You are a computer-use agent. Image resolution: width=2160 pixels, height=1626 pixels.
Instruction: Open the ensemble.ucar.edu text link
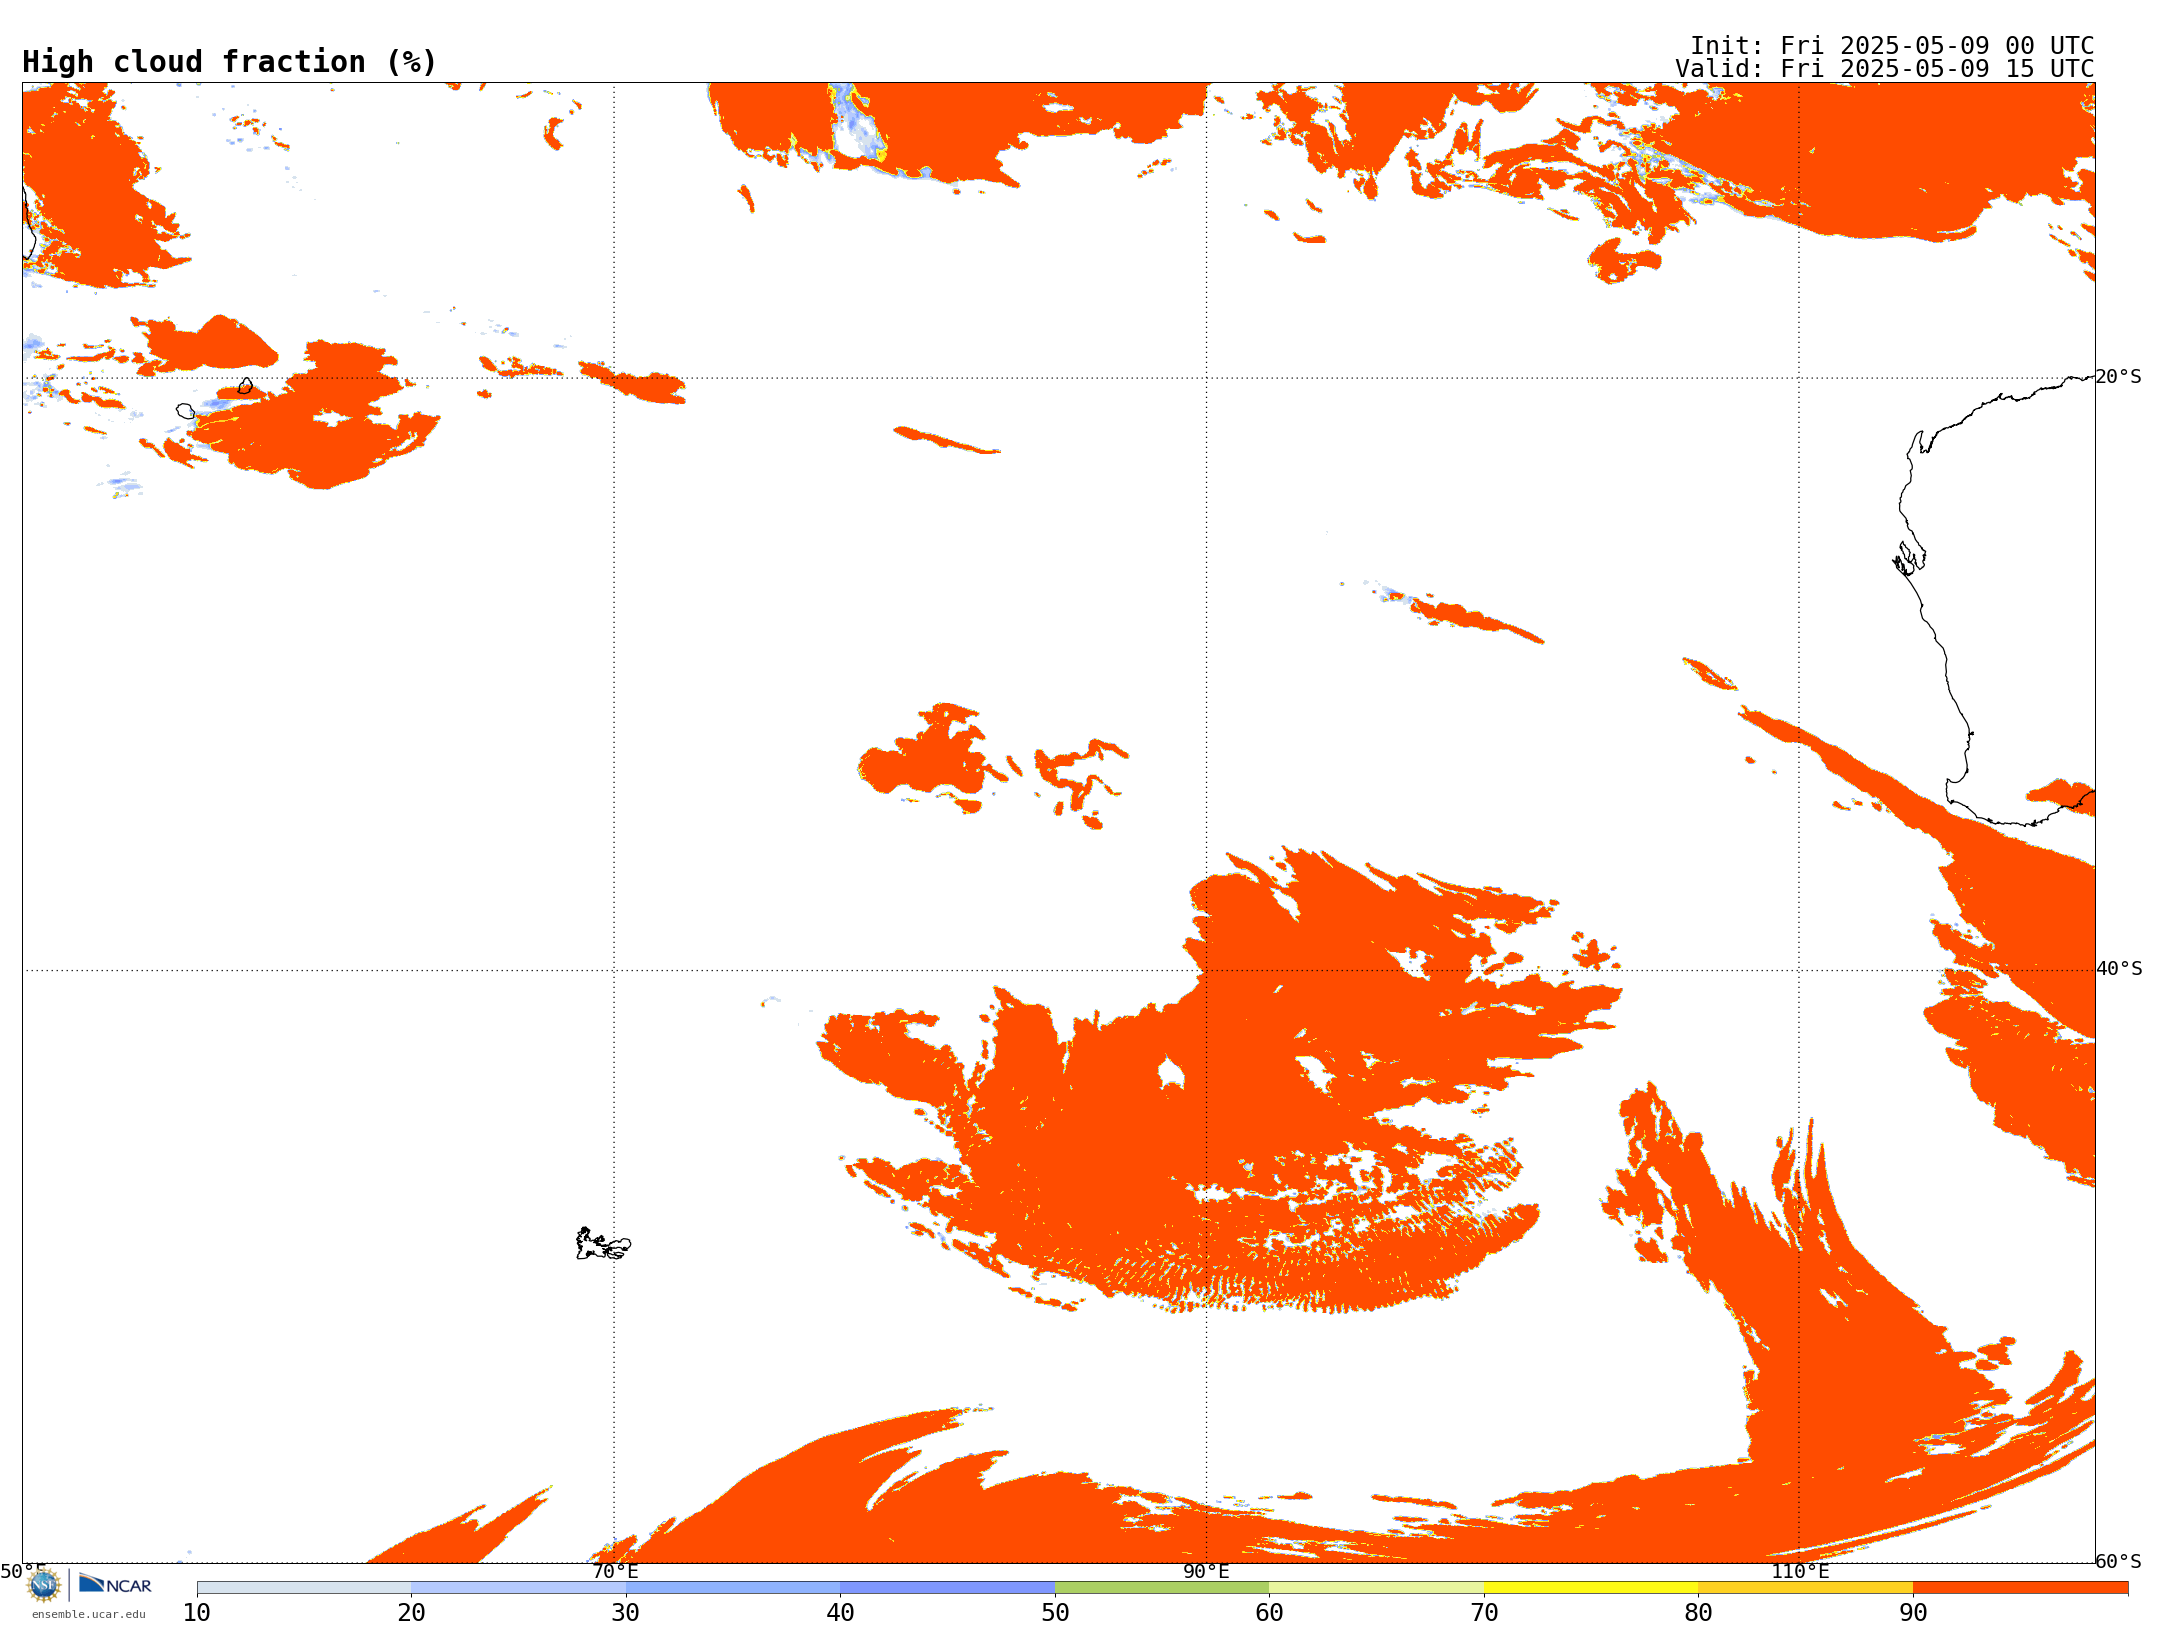coord(88,1614)
